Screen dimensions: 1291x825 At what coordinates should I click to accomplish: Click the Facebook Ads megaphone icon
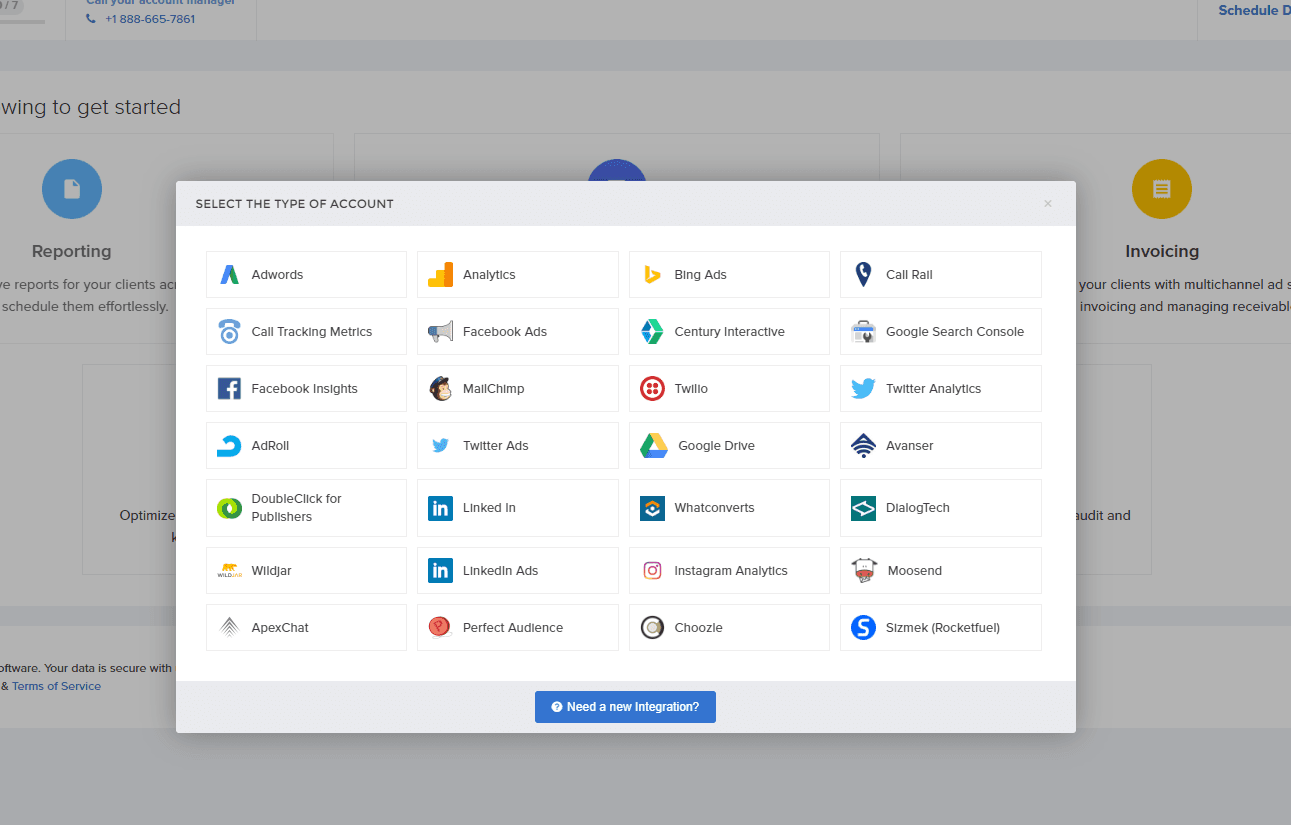point(440,332)
